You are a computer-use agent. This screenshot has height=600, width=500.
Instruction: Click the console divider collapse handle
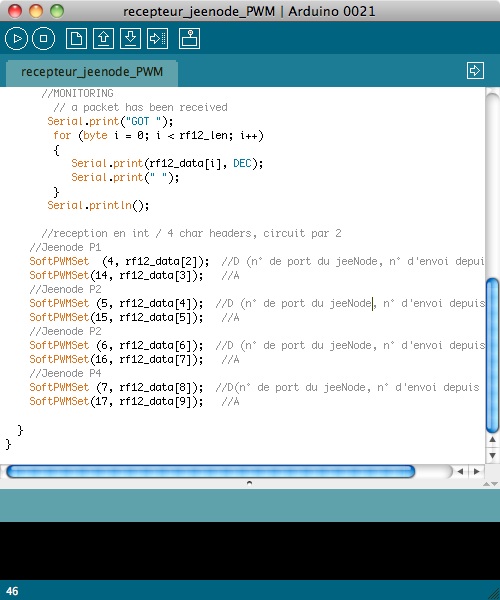tap(249, 483)
